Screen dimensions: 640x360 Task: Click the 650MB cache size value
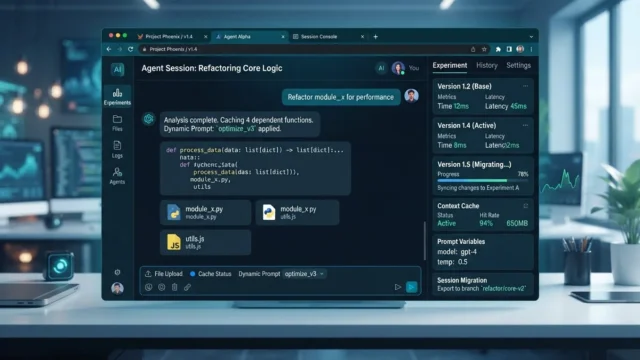[517, 223]
